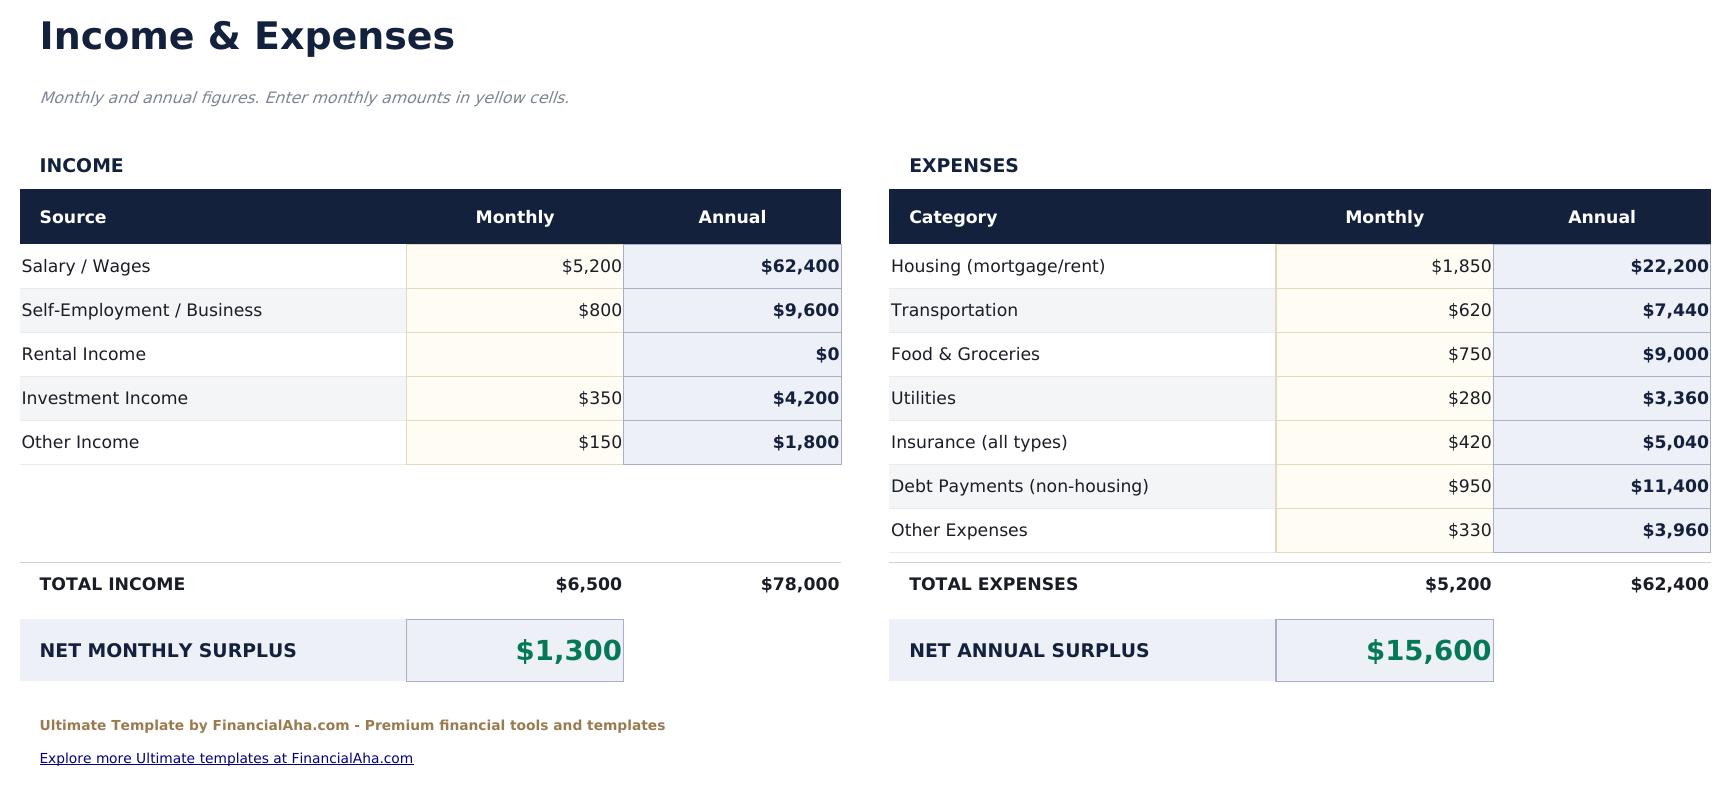1731x786 pixels.
Task: Select the Transportation monthly amount cell
Action: click(1385, 310)
